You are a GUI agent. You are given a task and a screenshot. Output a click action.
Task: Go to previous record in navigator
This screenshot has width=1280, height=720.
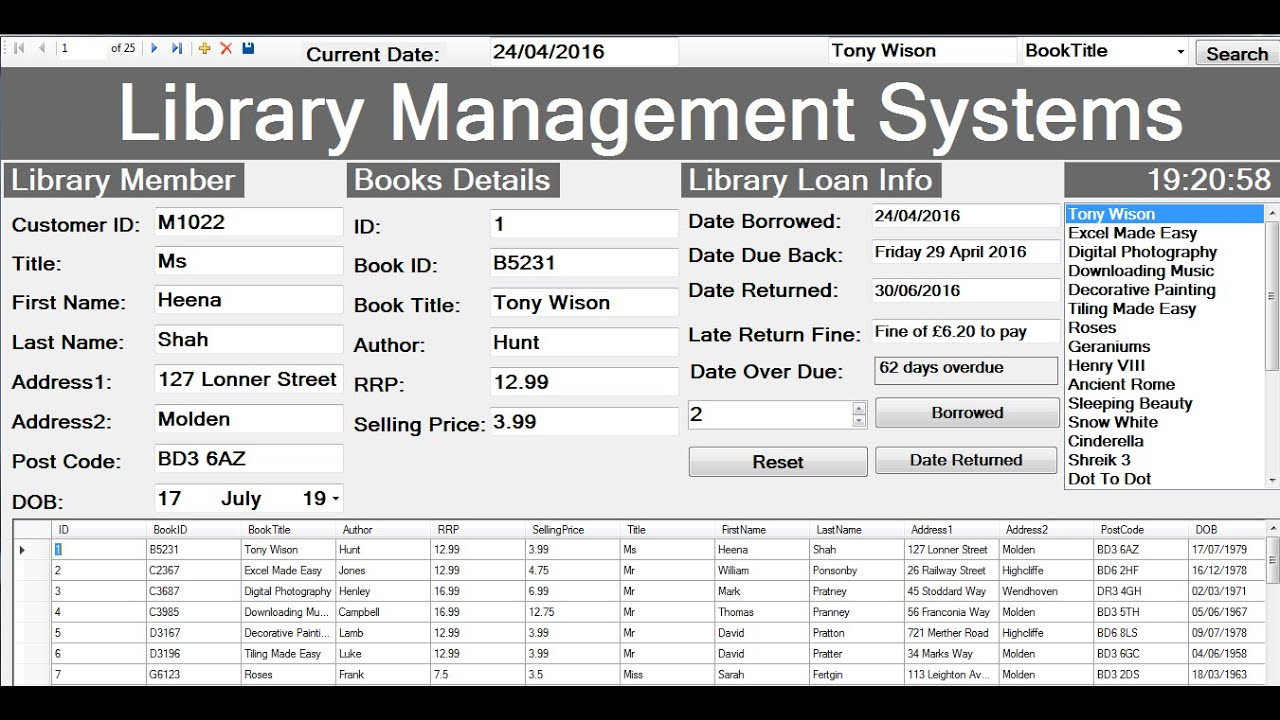42,48
